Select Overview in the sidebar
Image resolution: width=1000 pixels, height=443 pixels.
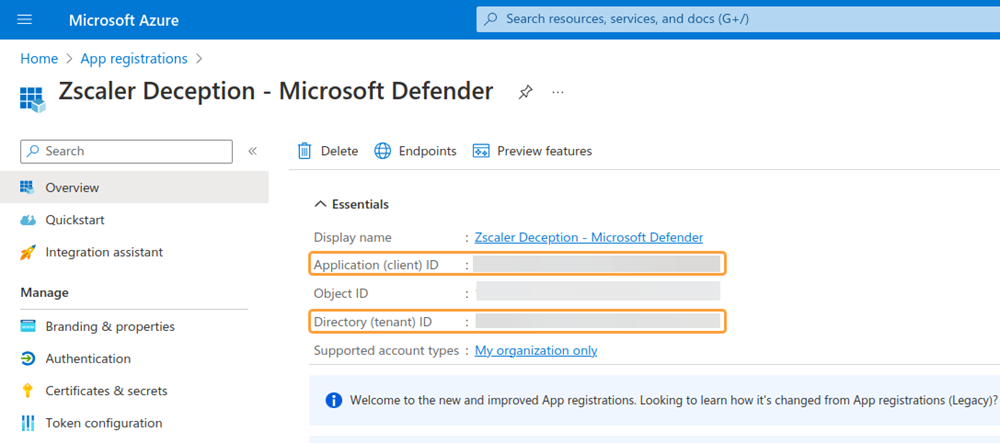134,187
